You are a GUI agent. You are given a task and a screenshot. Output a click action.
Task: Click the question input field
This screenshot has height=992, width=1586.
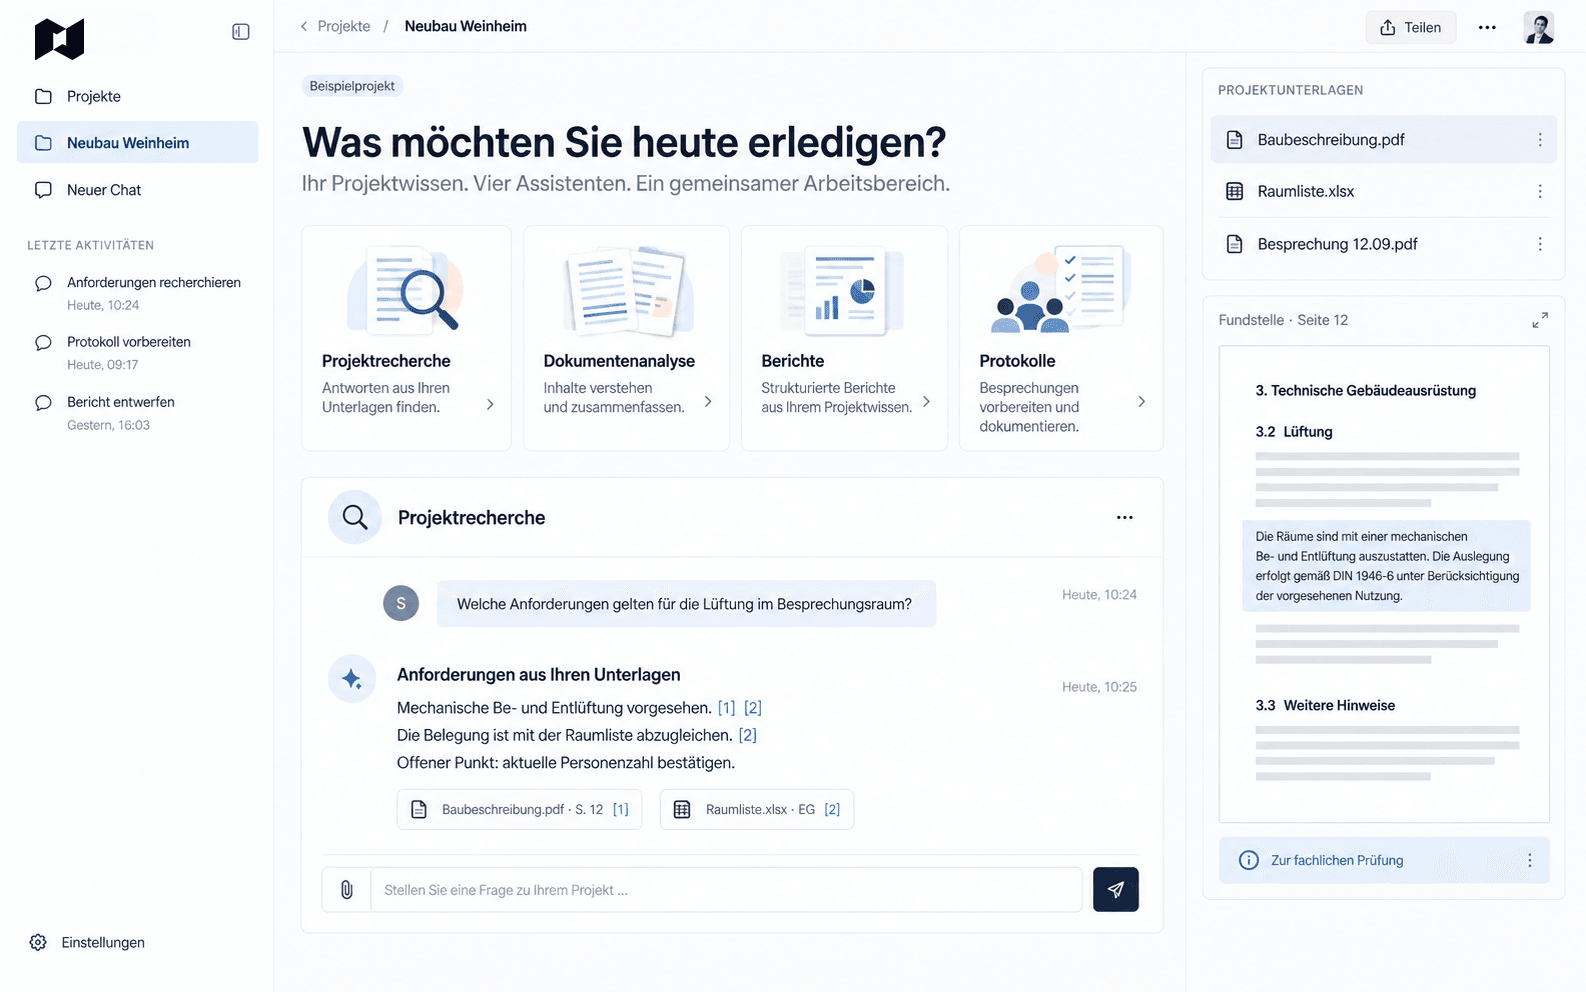point(726,890)
